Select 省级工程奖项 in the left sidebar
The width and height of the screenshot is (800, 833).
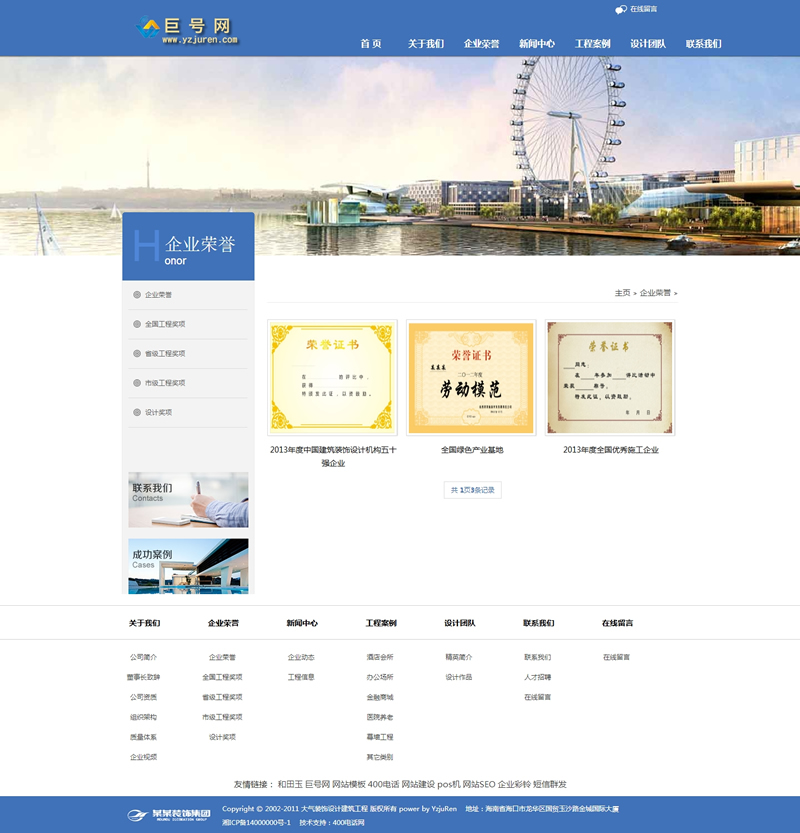(x=165, y=354)
